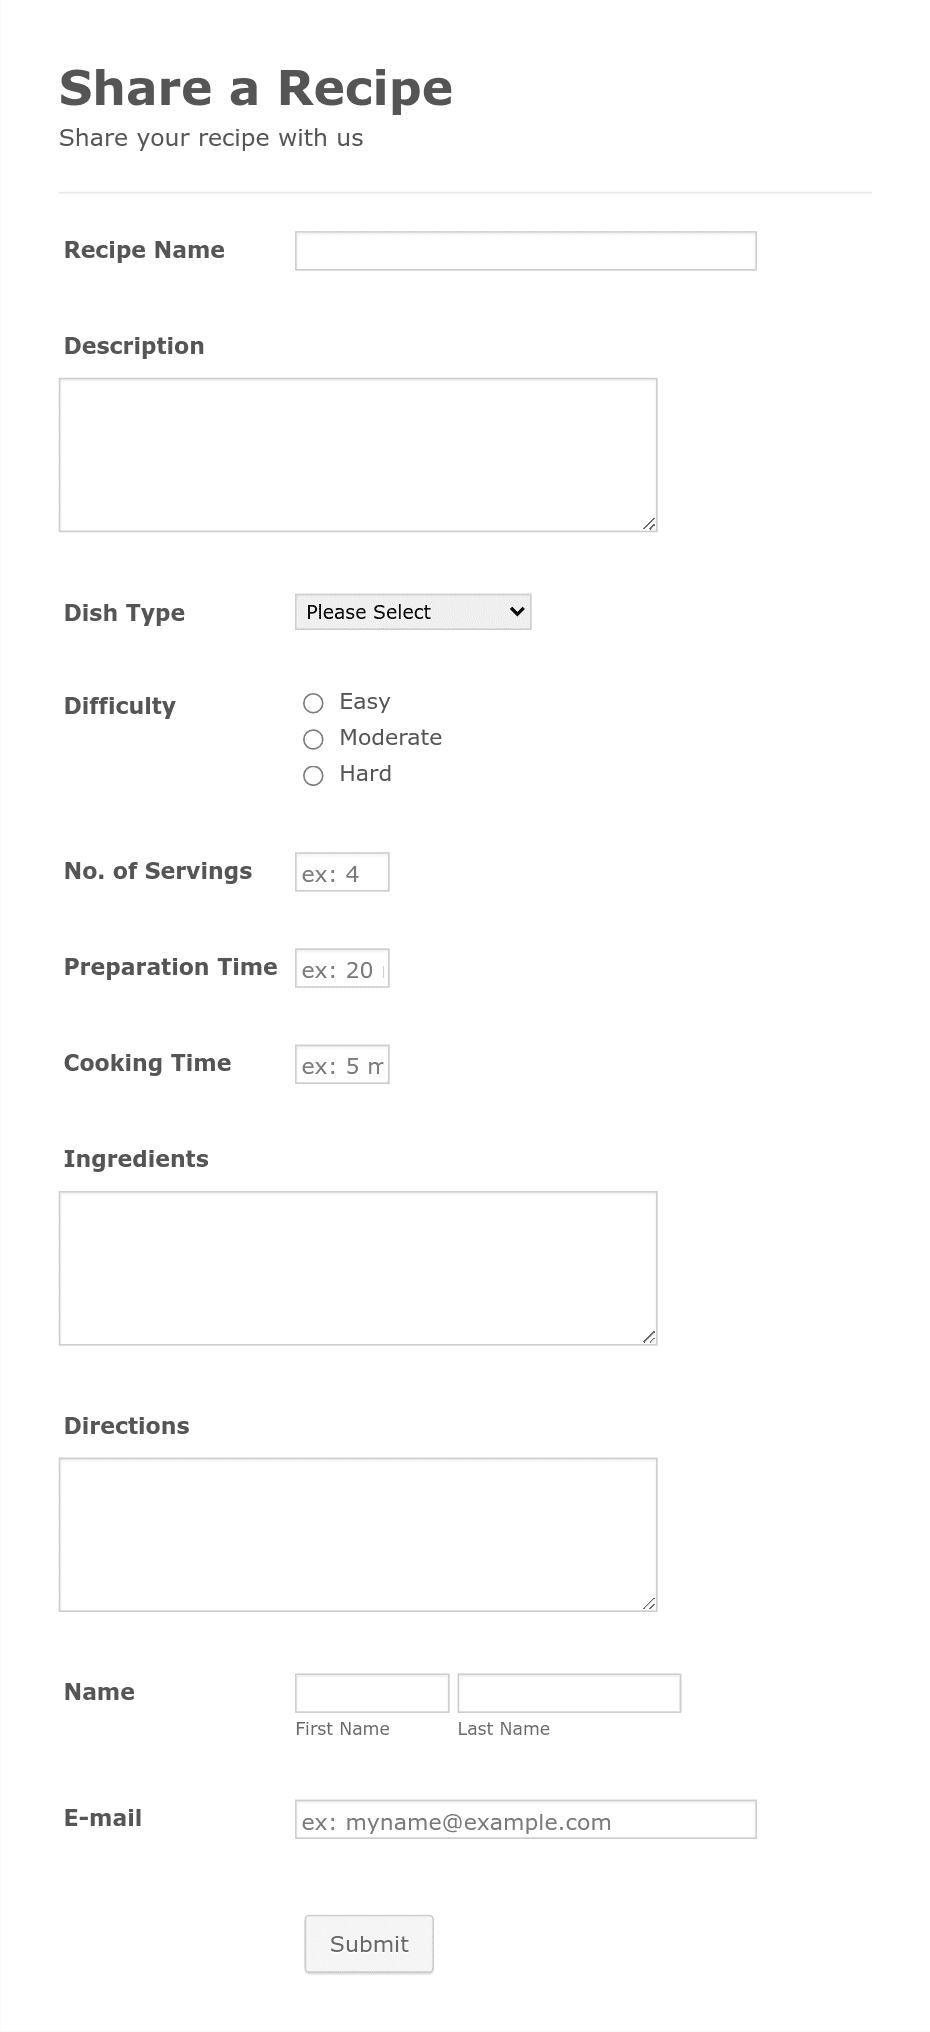Open the Dish Type dropdown

click(x=412, y=611)
